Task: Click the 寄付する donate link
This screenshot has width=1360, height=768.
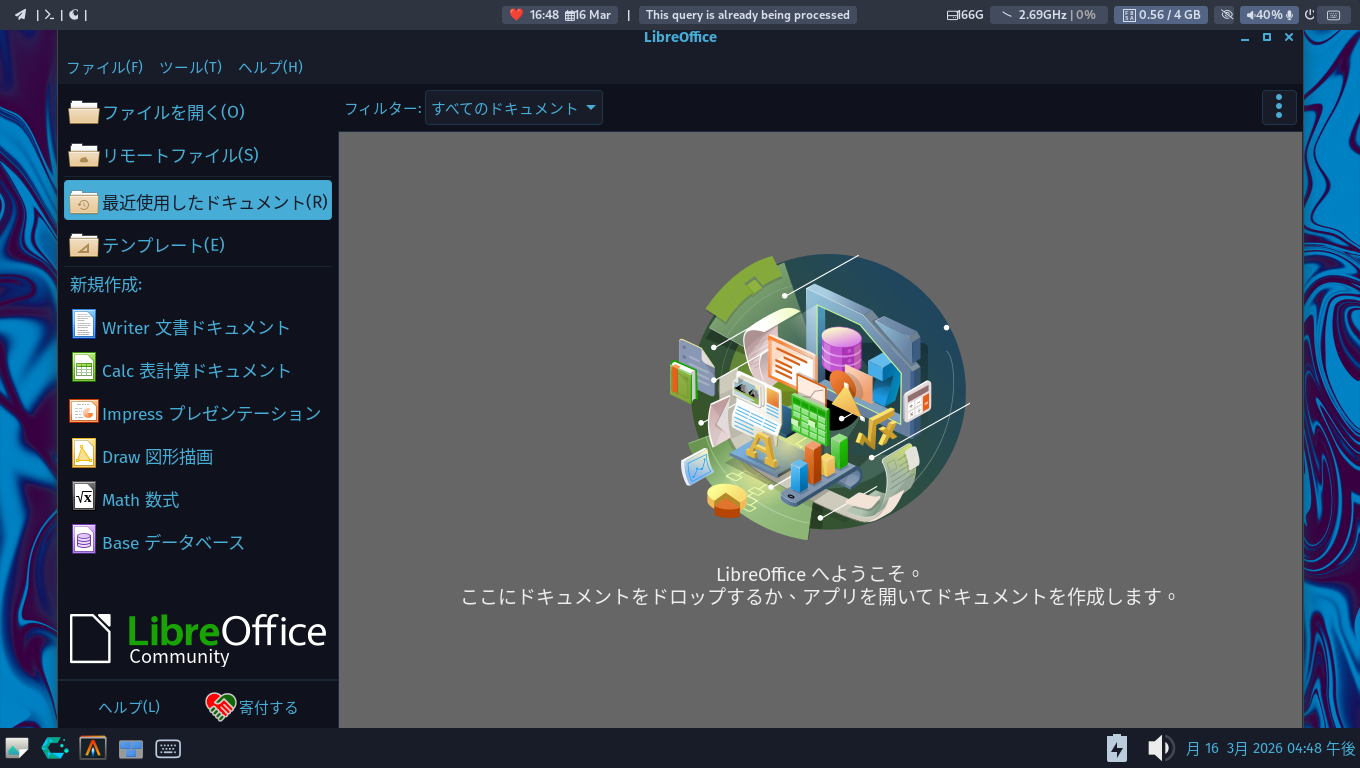Action: [x=252, y=707]
